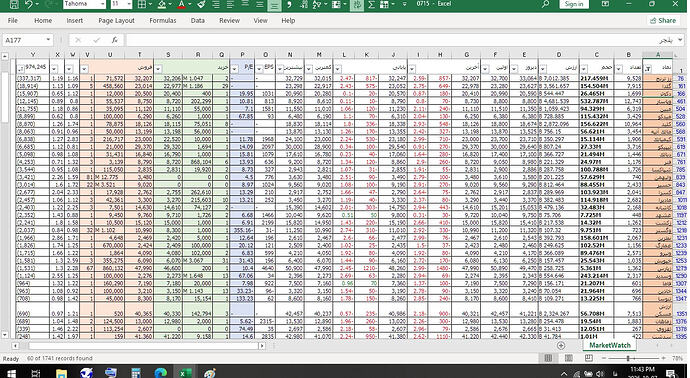Screen dimensions: 690x378
Task: Open the Formulas ribbon tab
Action: [x=163, y=21]
